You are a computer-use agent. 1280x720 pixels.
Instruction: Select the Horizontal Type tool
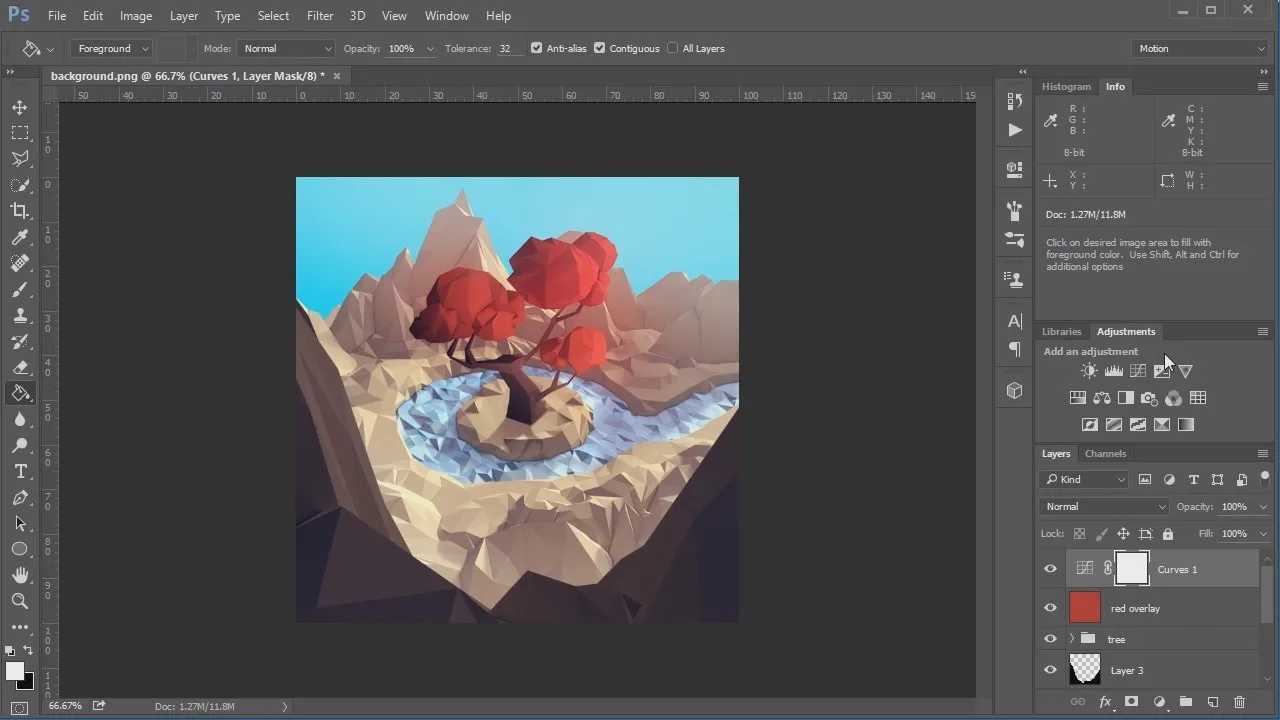pyautogui.click(x=20, y=471)
